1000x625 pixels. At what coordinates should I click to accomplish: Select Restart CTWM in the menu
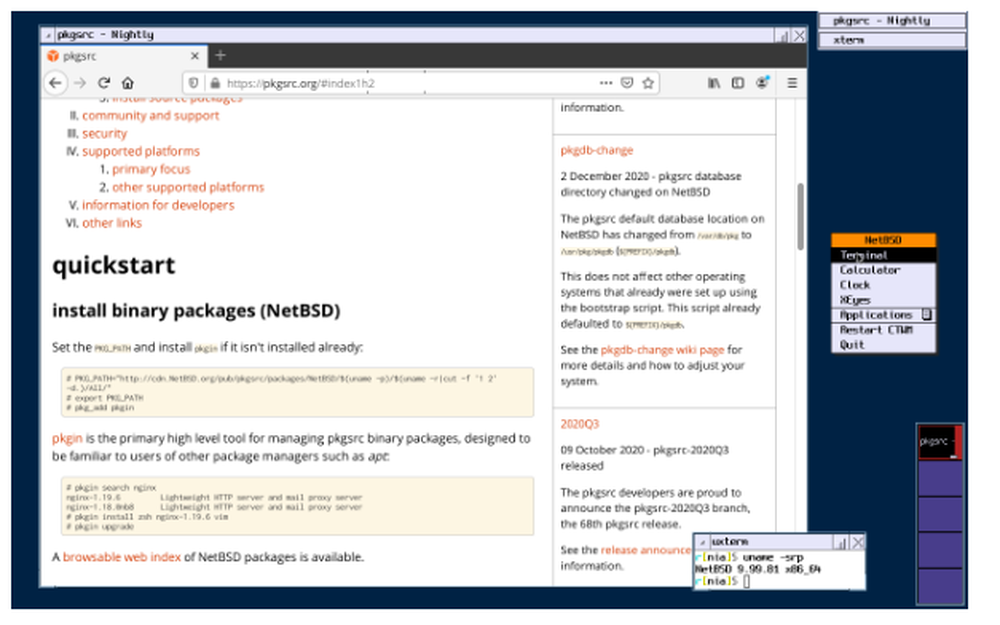pos(883,330)
